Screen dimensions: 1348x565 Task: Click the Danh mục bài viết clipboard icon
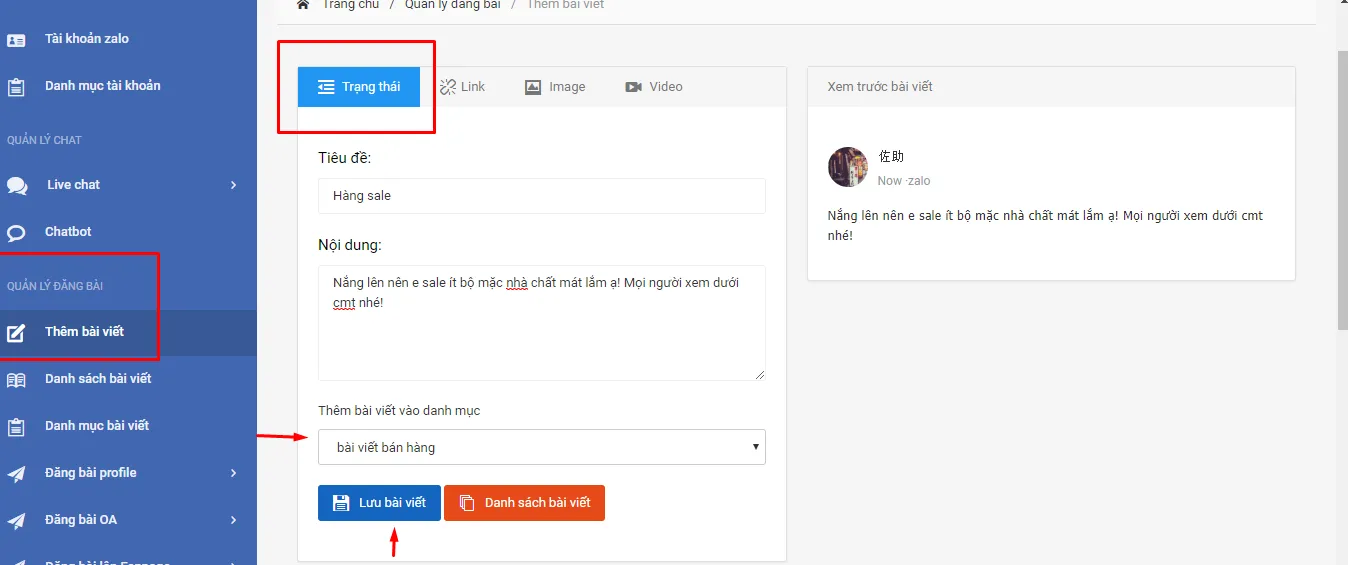(x=16, y=427)
